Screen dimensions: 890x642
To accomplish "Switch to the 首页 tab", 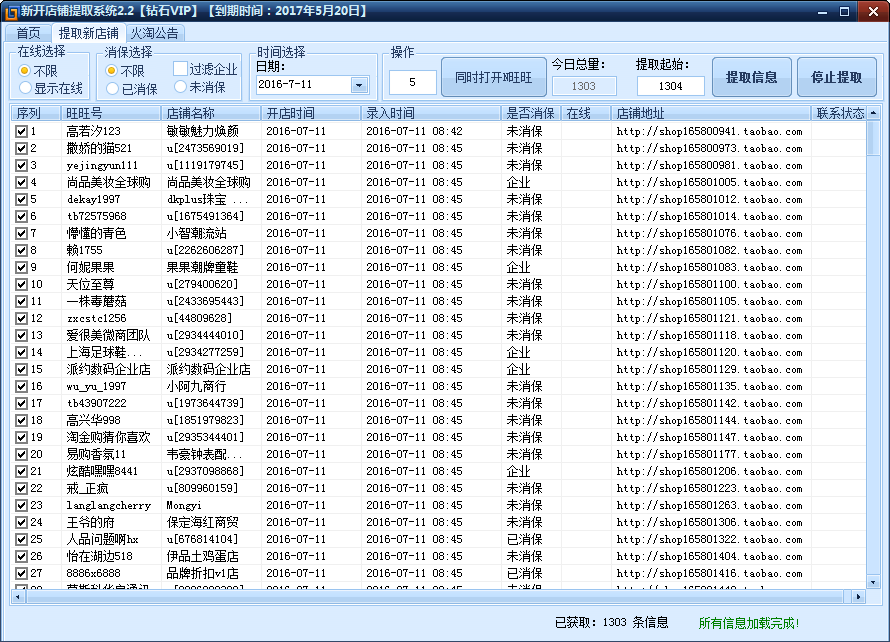I will 29,33.
